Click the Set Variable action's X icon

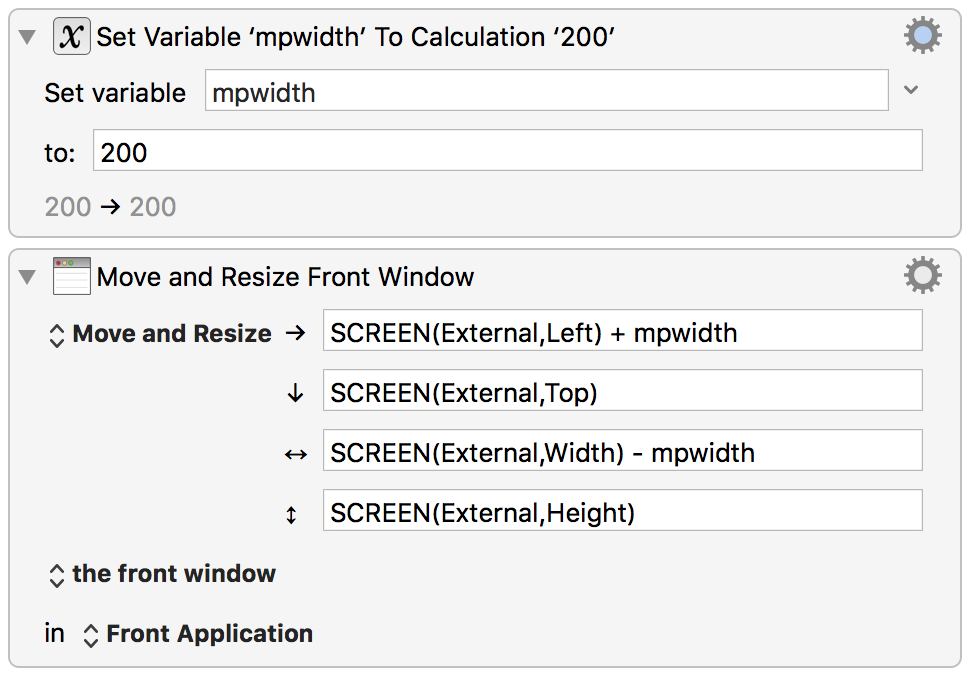(x=71, y=37)
